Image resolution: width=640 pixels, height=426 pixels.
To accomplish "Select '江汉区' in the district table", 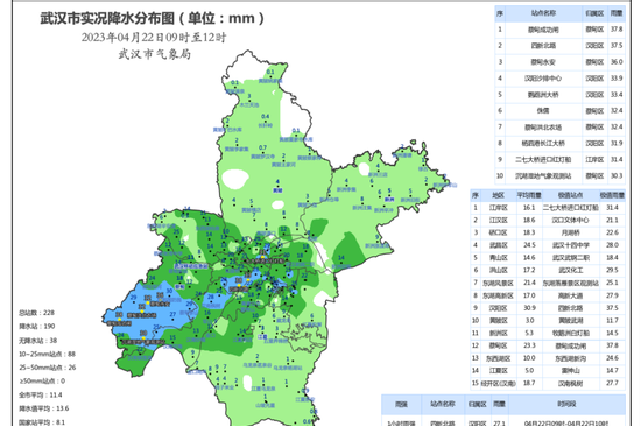I will pyautogui.click(x=498, y=220).
